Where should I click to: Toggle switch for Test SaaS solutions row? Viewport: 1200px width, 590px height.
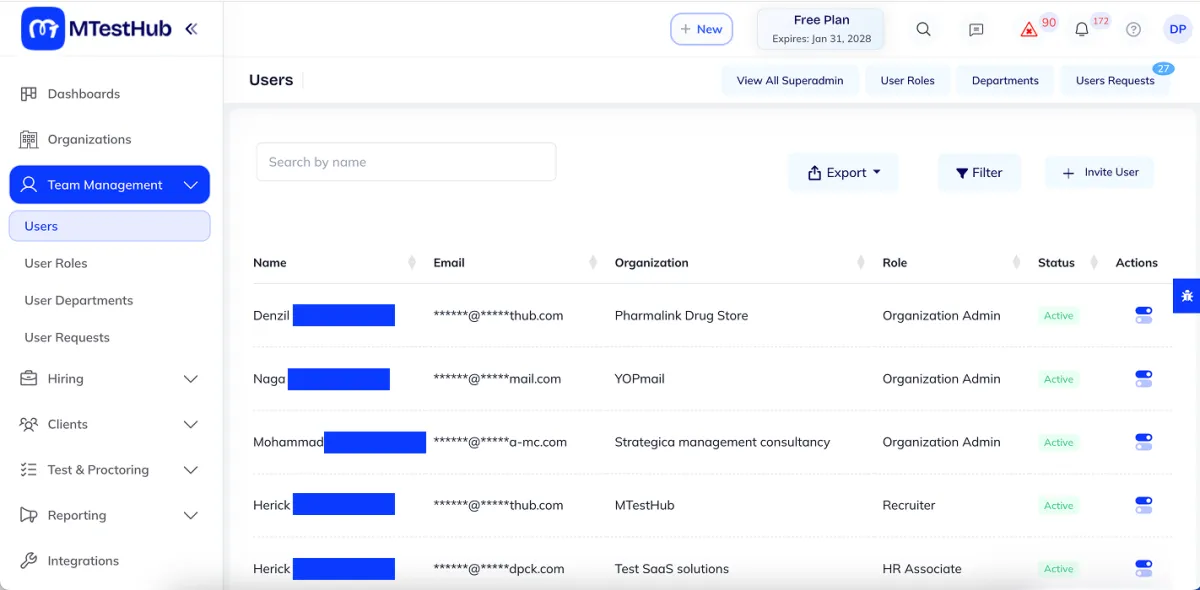tap(1144, 568)
